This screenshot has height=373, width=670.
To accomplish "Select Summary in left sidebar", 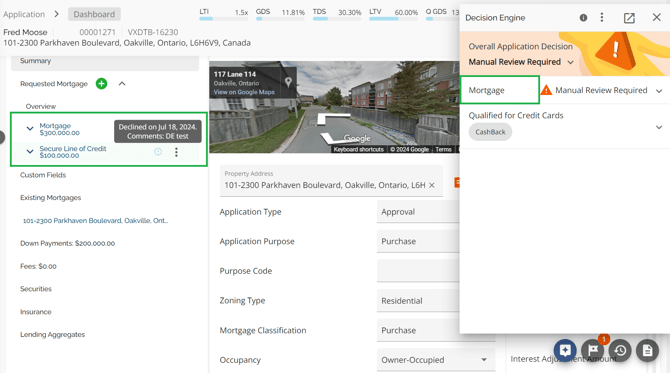I will [x=105, y=61].
